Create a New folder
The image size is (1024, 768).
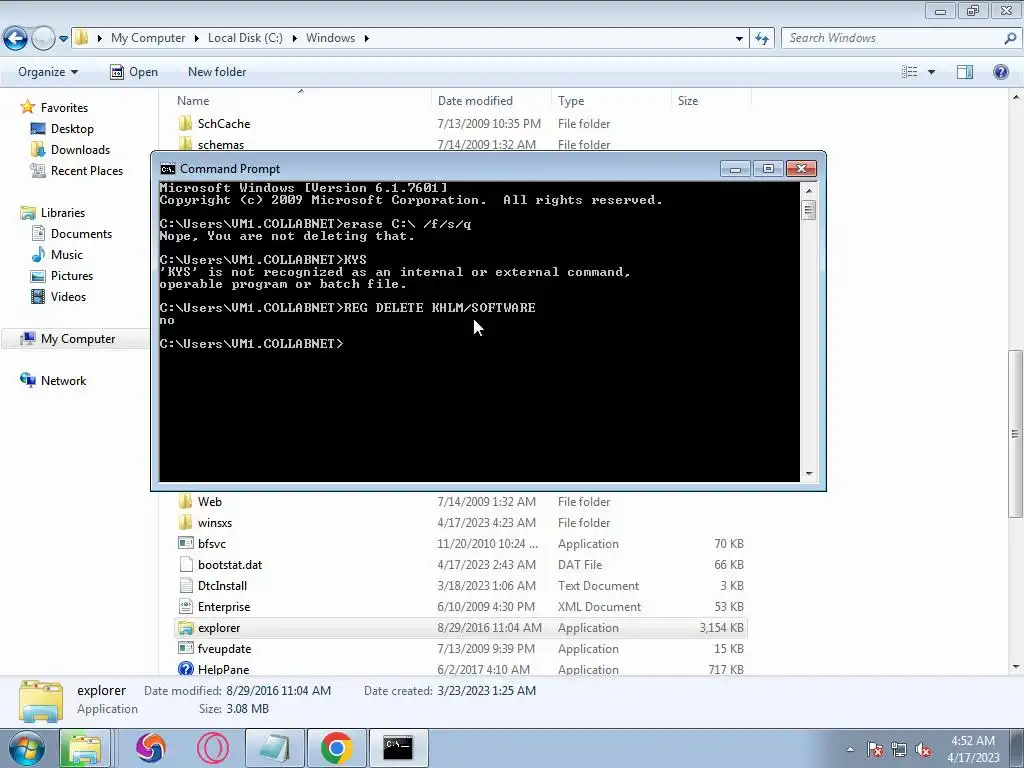pos(217,72)
